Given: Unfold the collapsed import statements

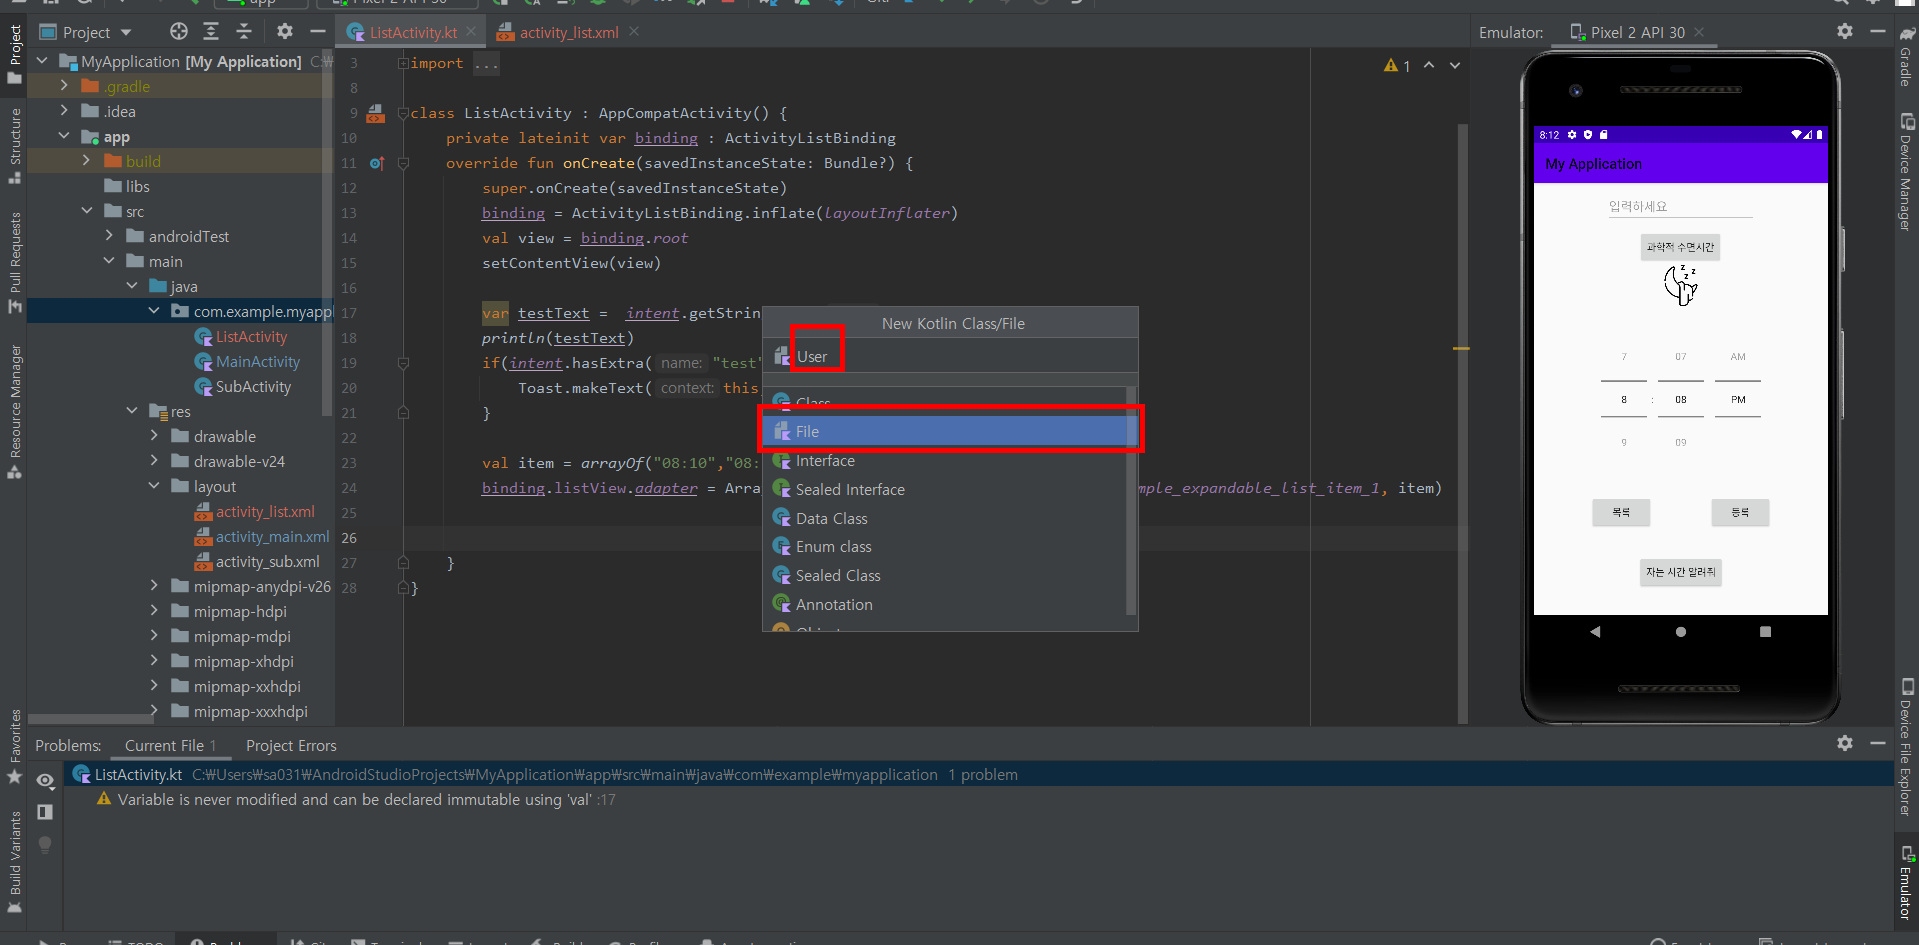Looking at the screenshot, I should [x=403, y=63].
